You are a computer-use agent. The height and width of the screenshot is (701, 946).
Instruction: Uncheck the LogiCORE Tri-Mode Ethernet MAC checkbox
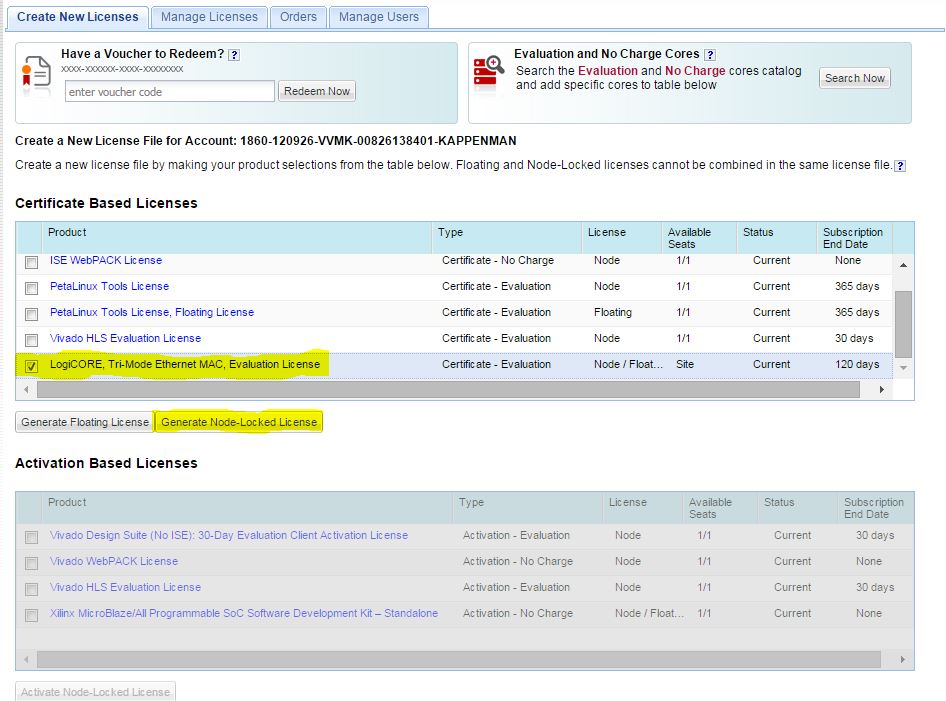(31, 366)
